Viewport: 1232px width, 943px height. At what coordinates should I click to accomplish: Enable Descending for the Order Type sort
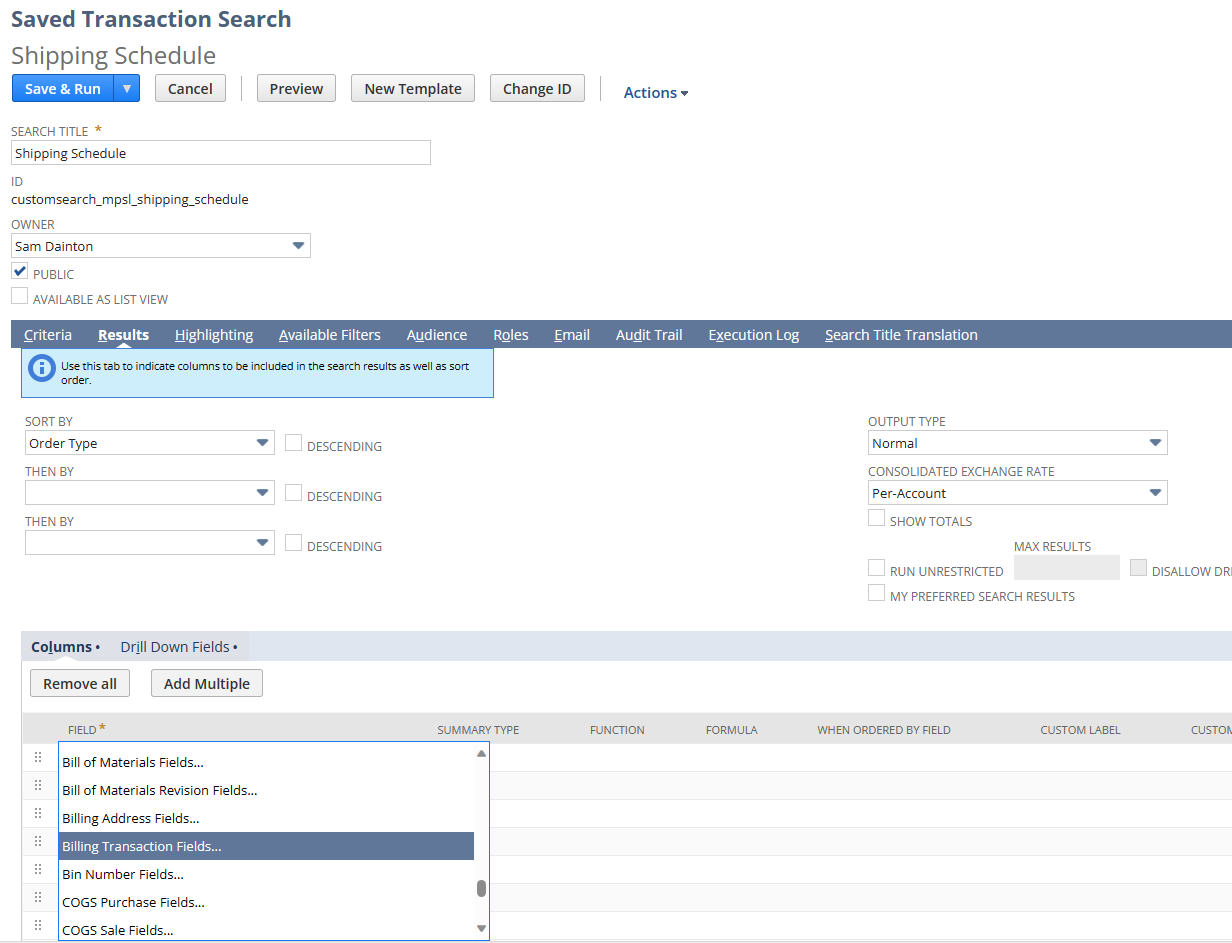pos(295,443)
